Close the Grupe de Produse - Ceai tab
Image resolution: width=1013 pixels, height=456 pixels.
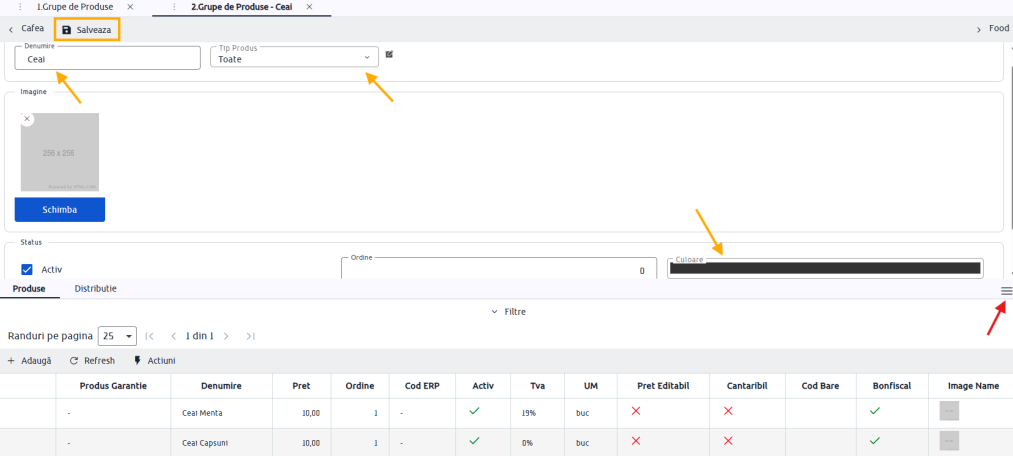(x=312, y=7)
